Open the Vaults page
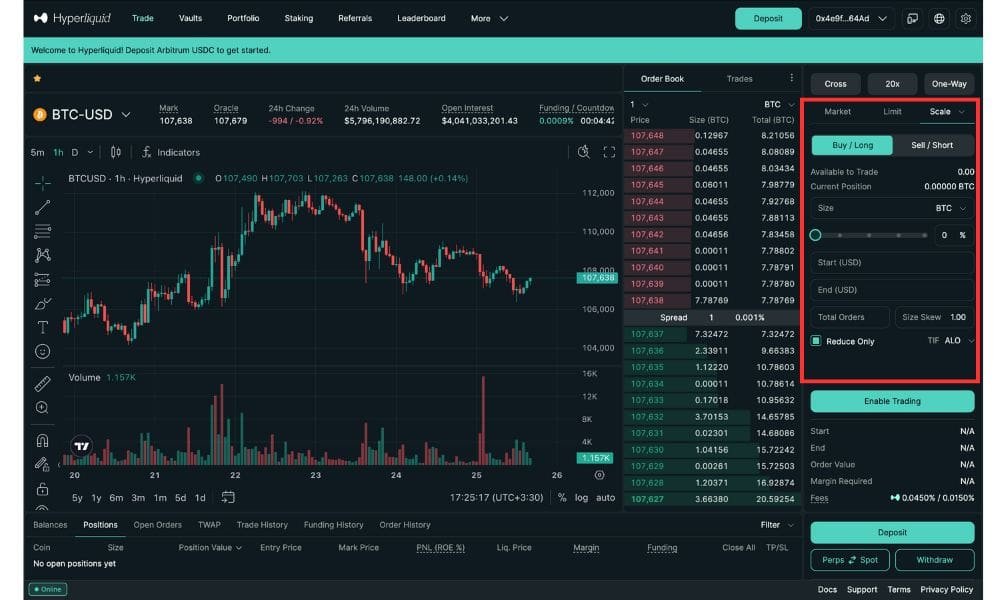 [x=190, y=18]
